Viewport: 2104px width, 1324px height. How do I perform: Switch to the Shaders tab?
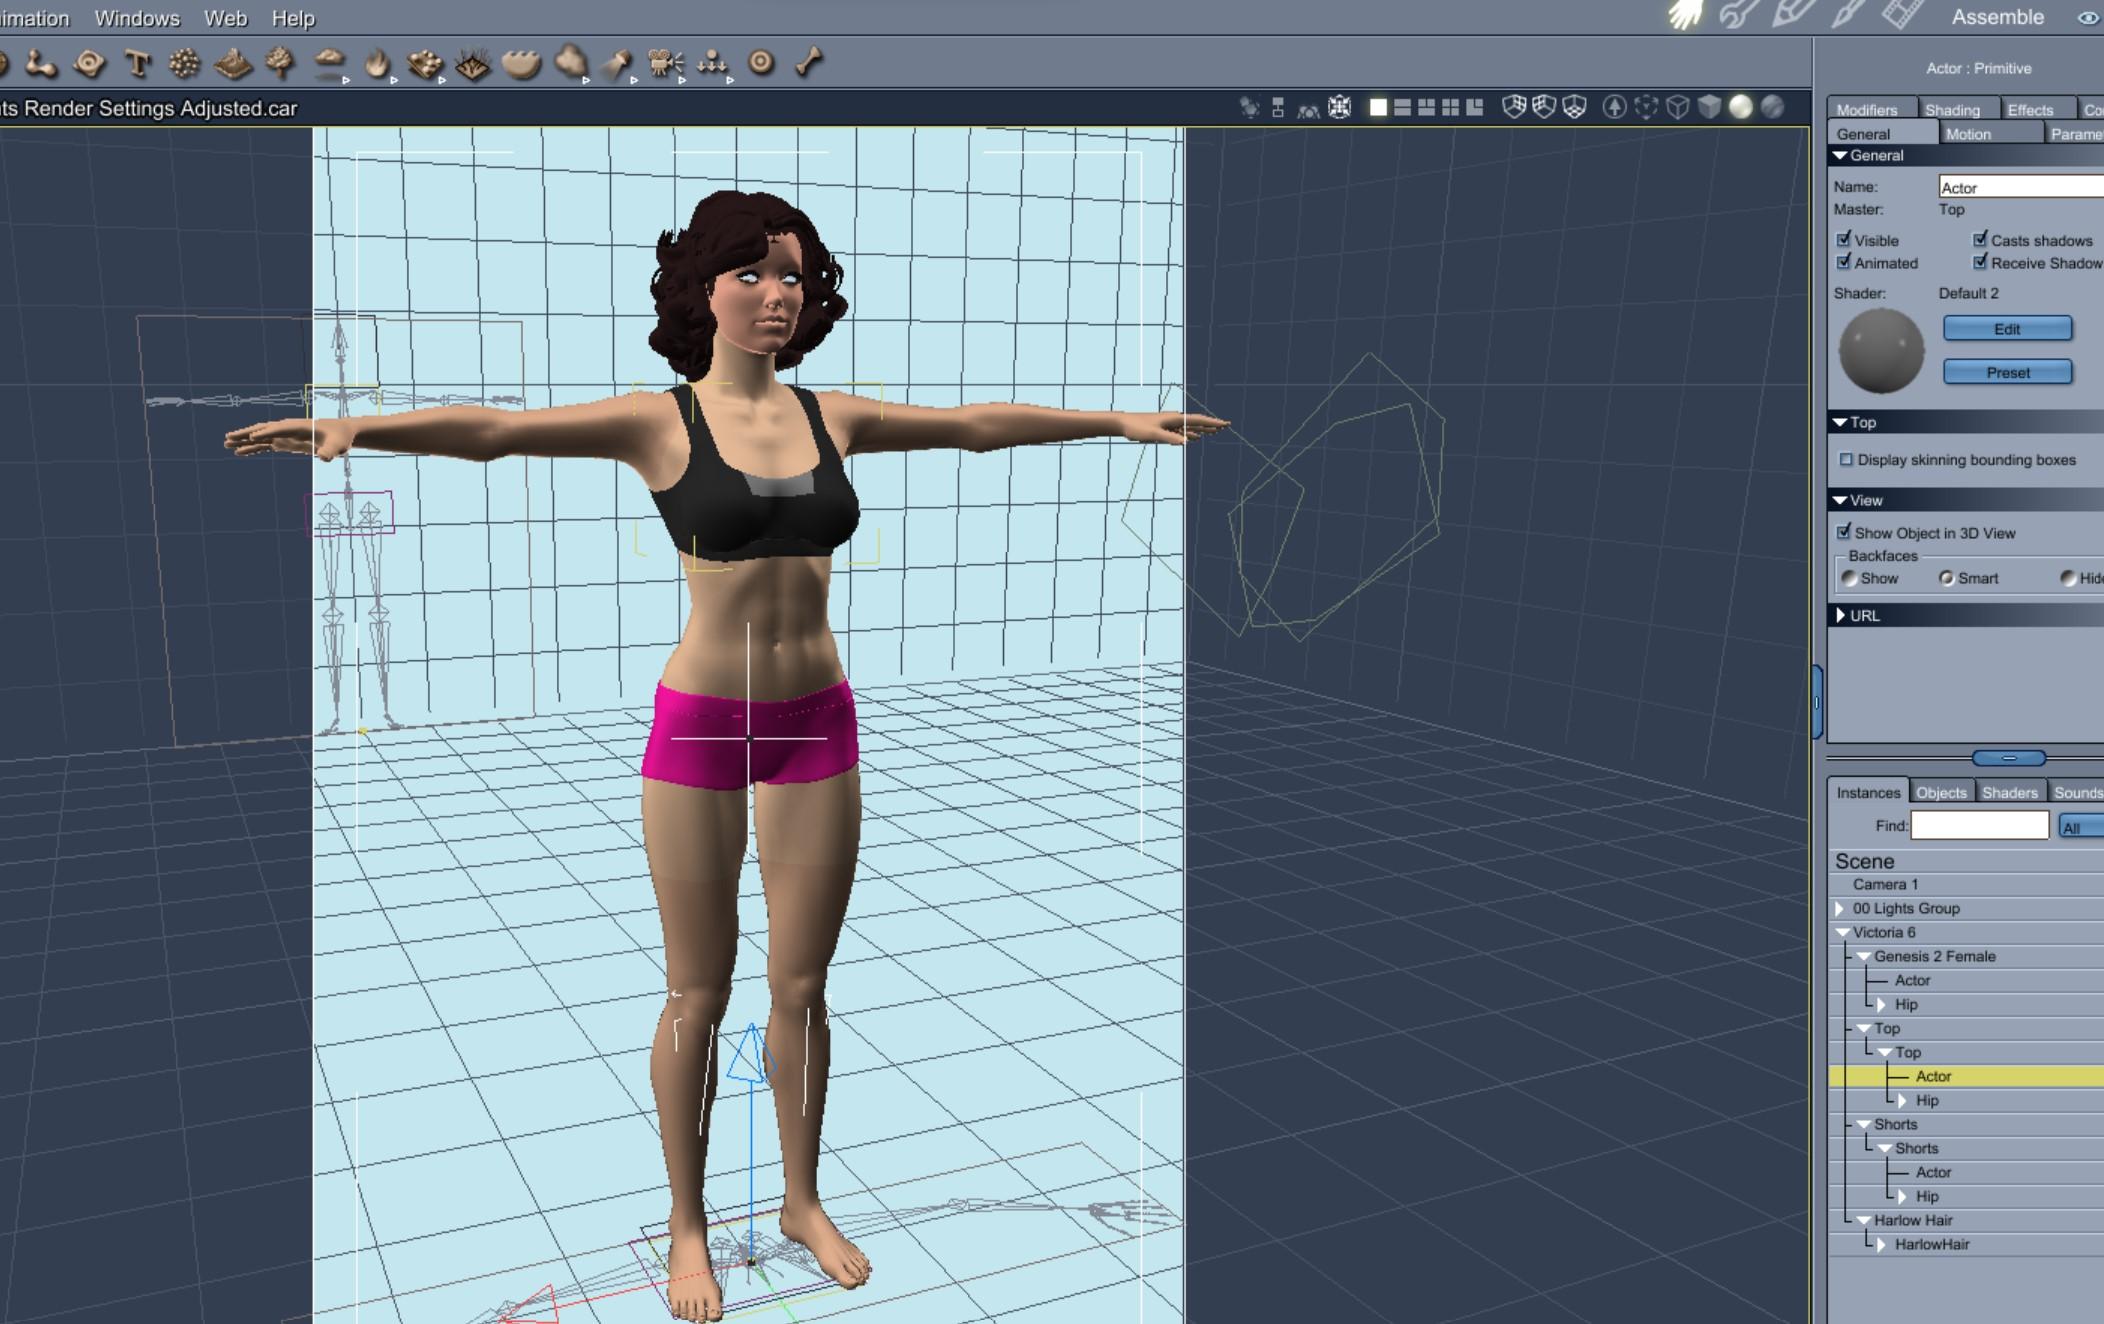pyautogui.click(x=2009, y=792)
